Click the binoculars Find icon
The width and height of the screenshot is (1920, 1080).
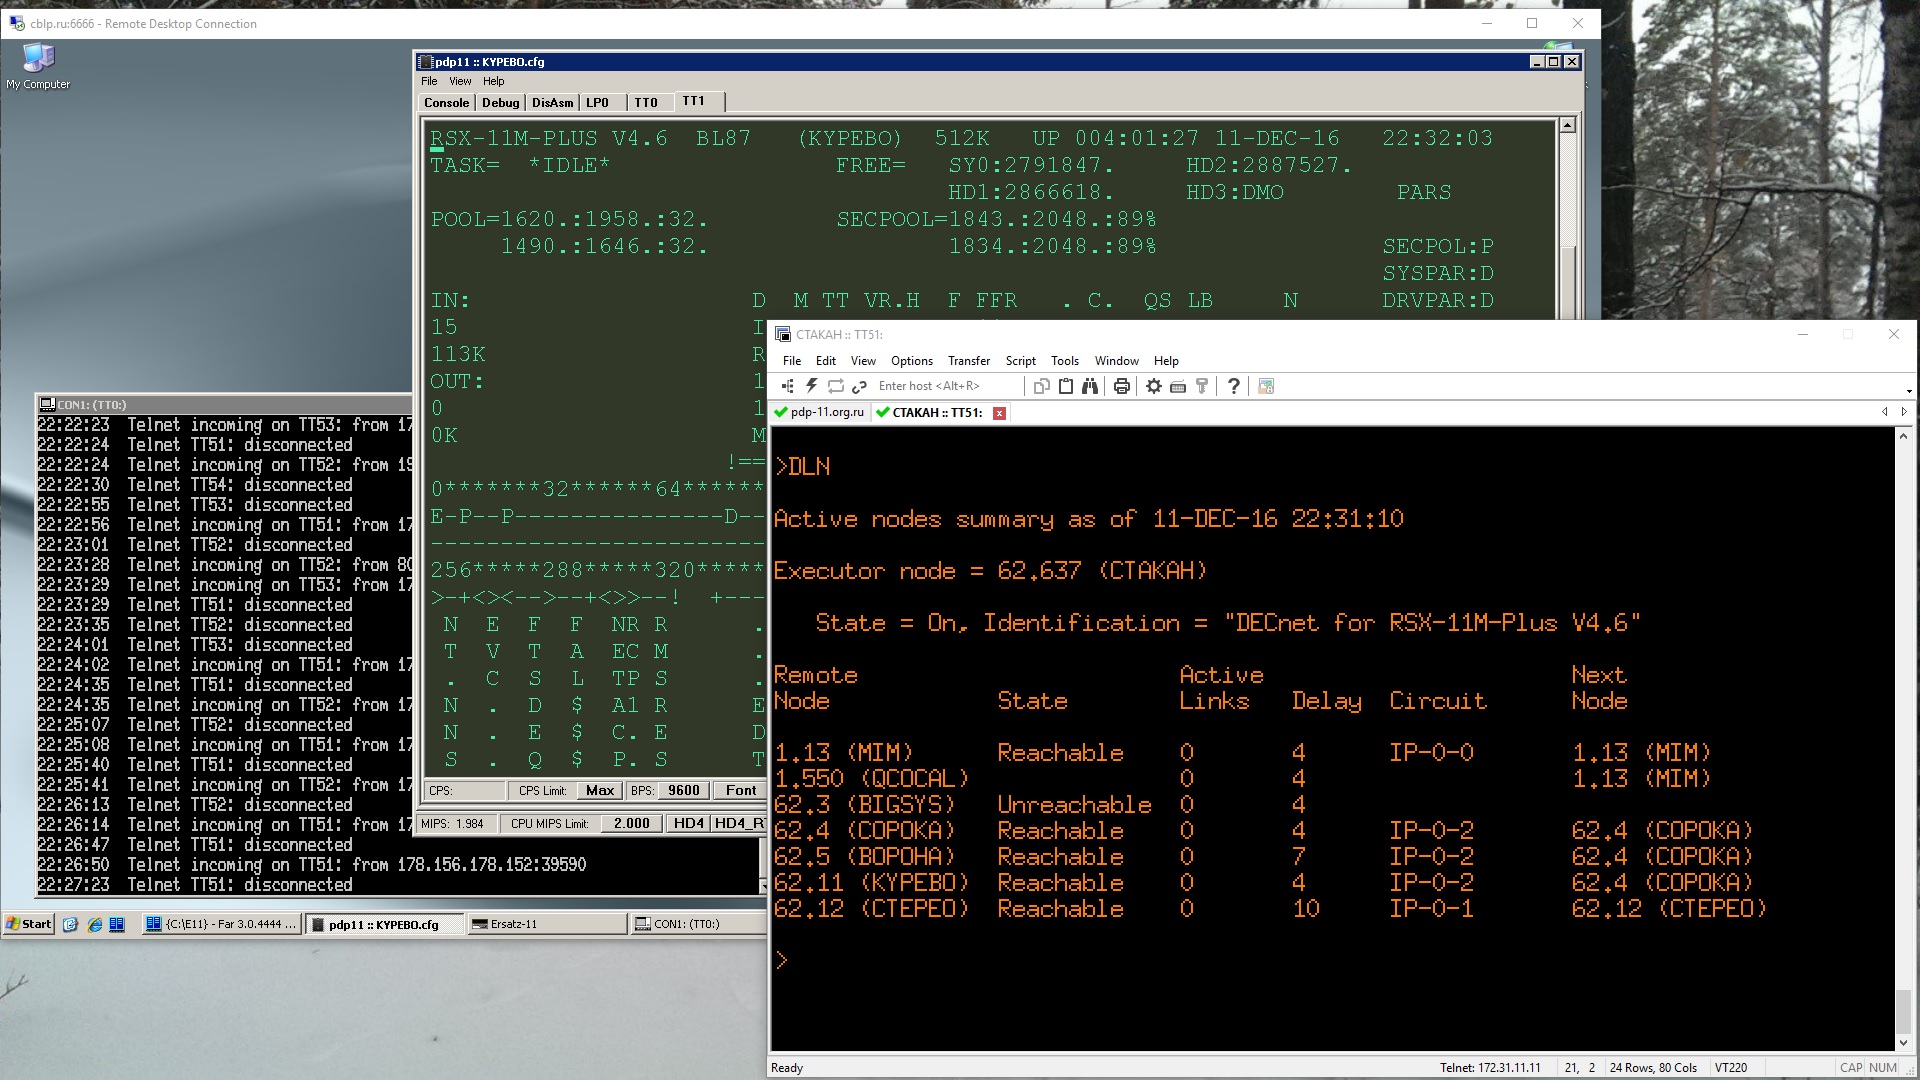tap(1090, 386)
